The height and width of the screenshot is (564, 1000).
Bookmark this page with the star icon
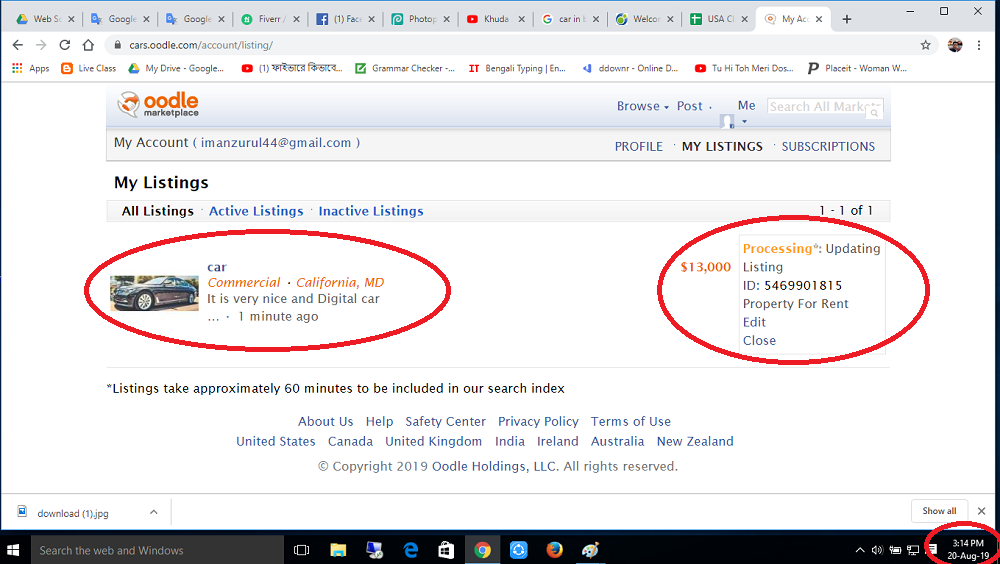(x=925, y=45)
